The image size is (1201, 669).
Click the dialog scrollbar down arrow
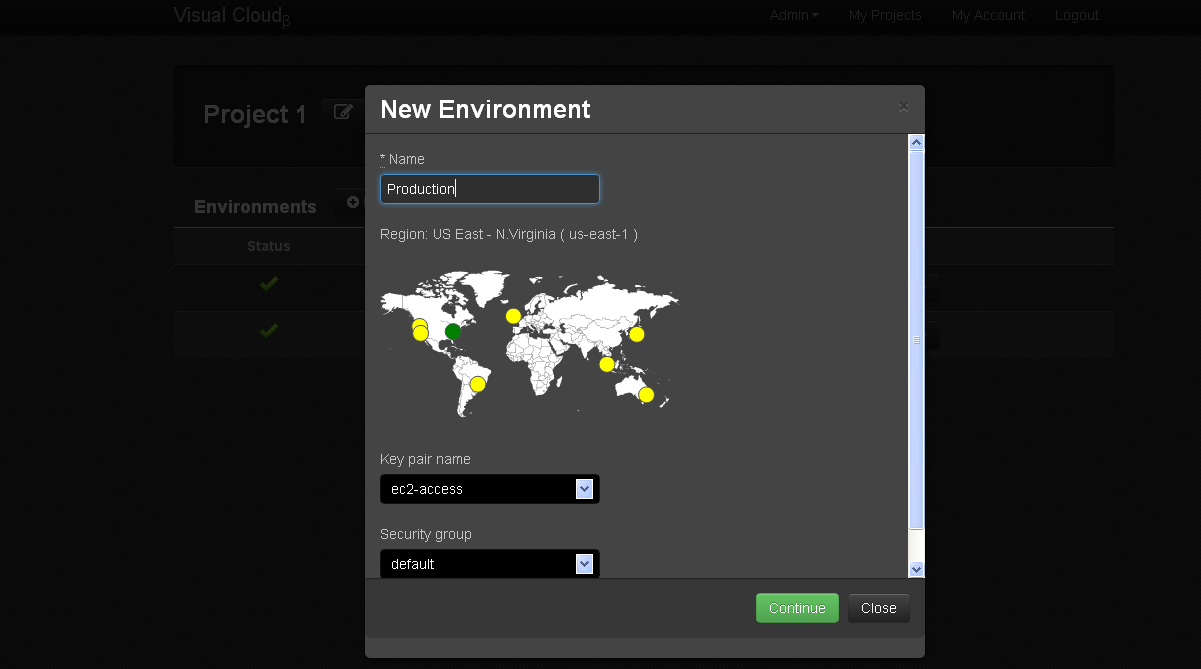[916, 569]
